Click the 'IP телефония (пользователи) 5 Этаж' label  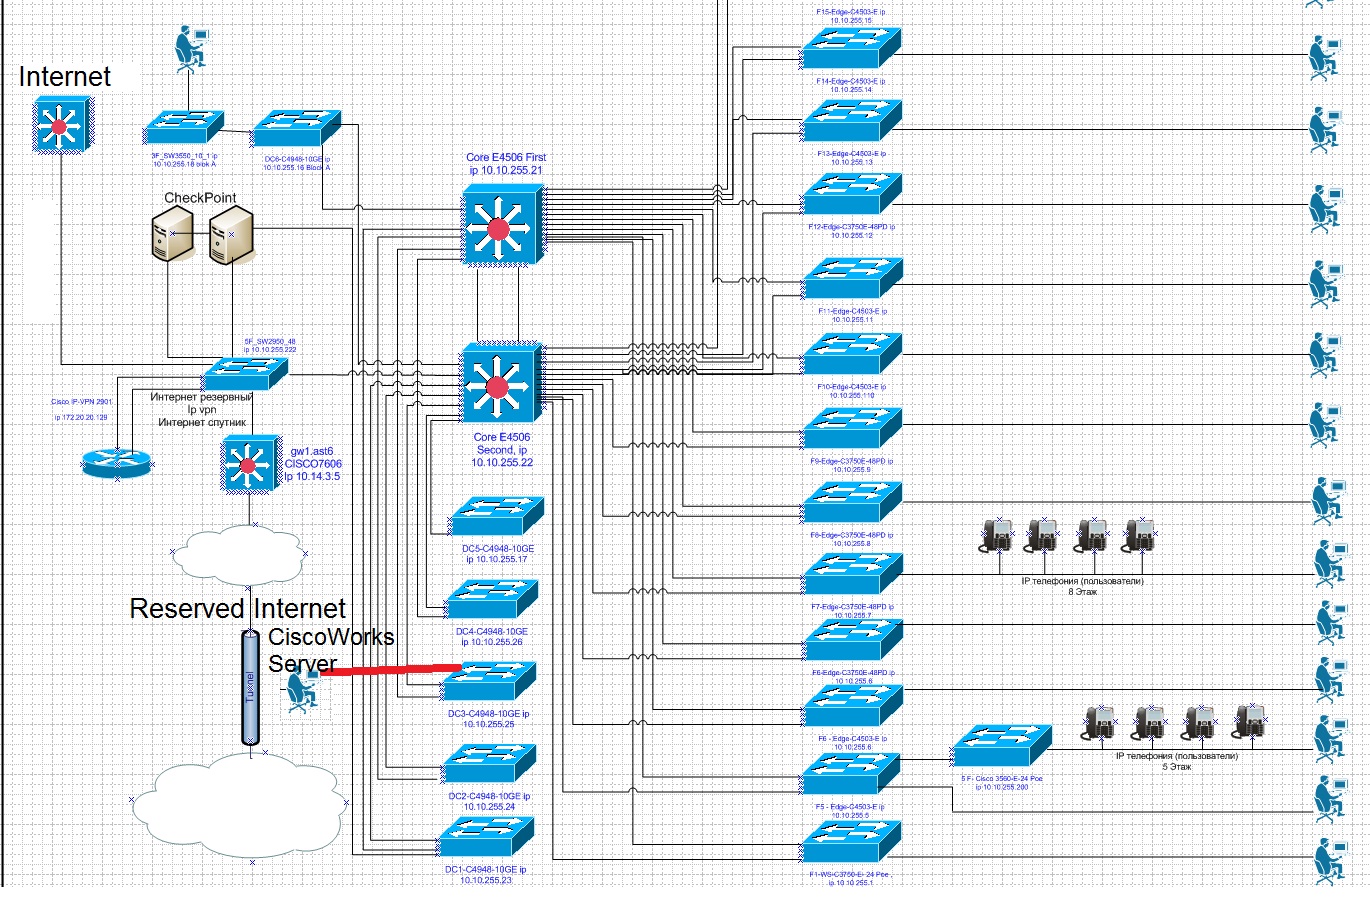[x=1177, y=762]
